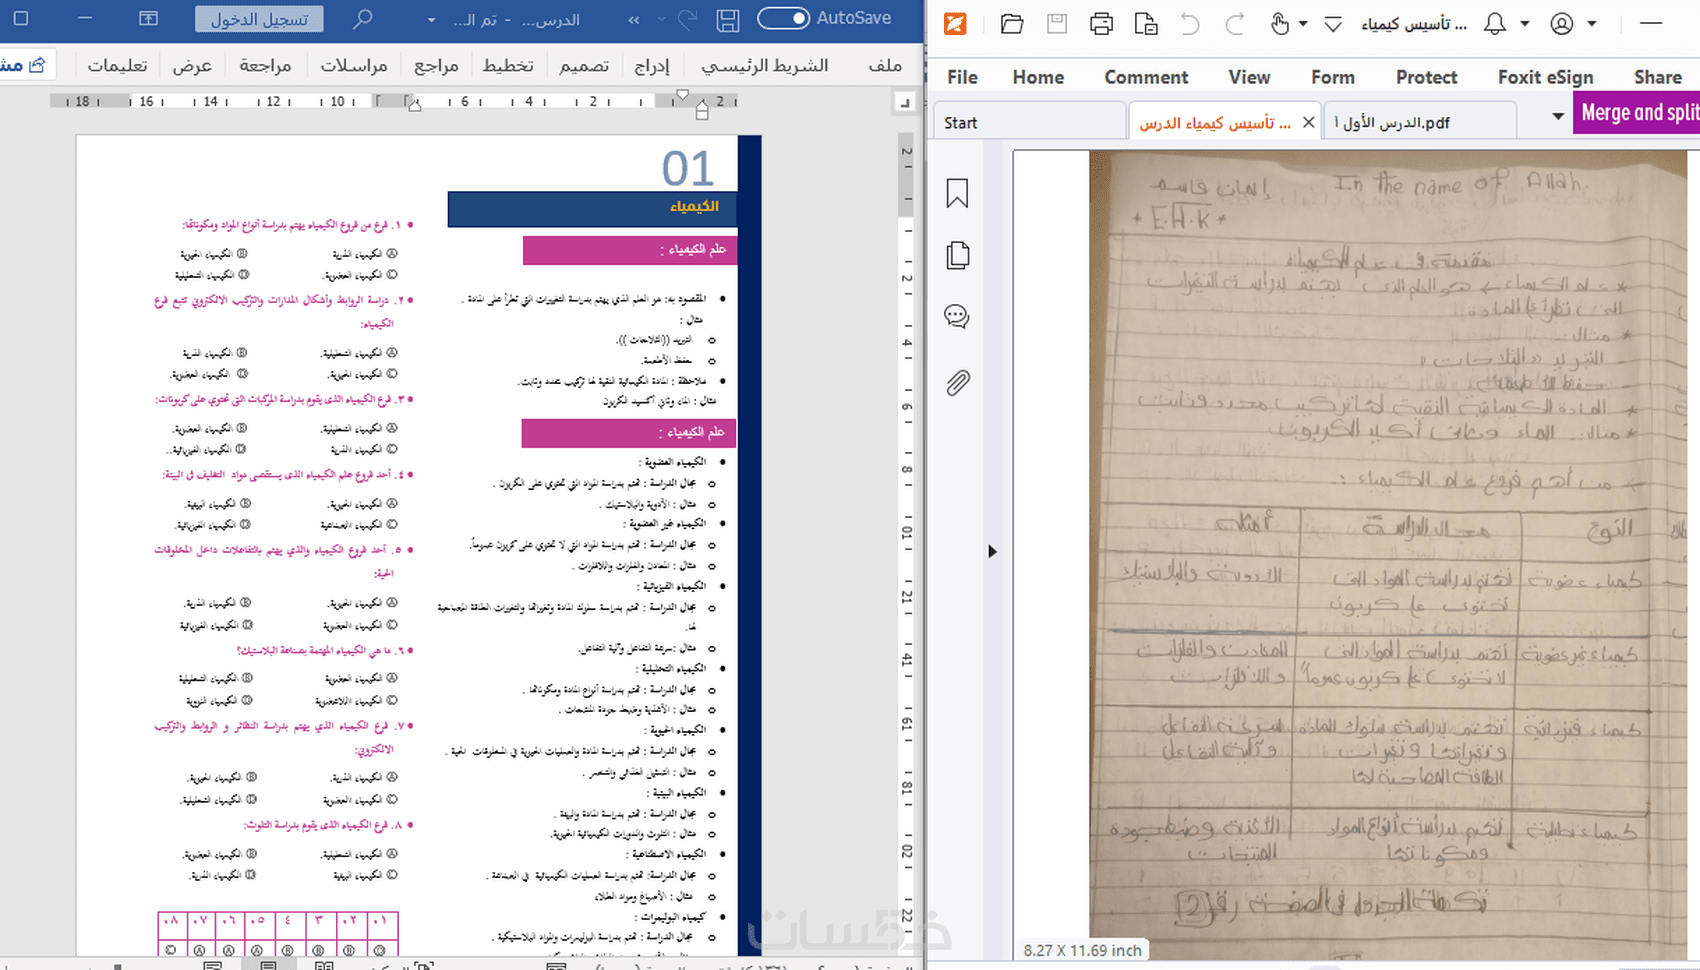Open the document title dropdown in Word
Viewport: 1700px width, 970px height.
tap(431, 20)
